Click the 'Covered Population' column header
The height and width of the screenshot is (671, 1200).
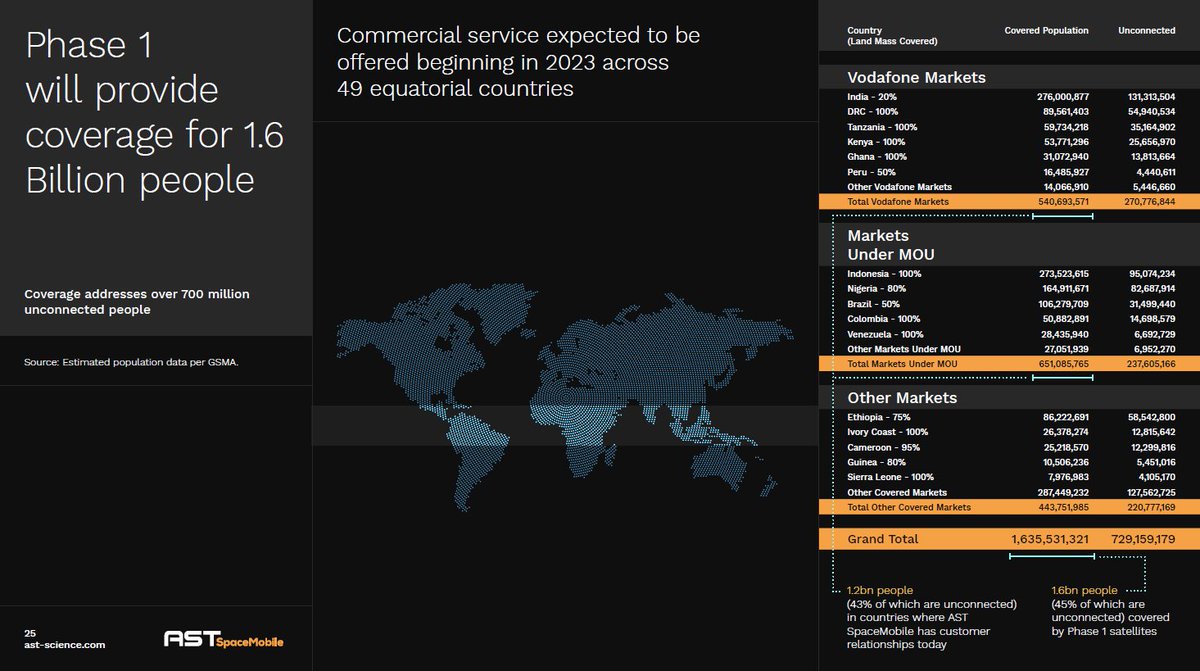pyautogui.click(x=1046, y=31)
